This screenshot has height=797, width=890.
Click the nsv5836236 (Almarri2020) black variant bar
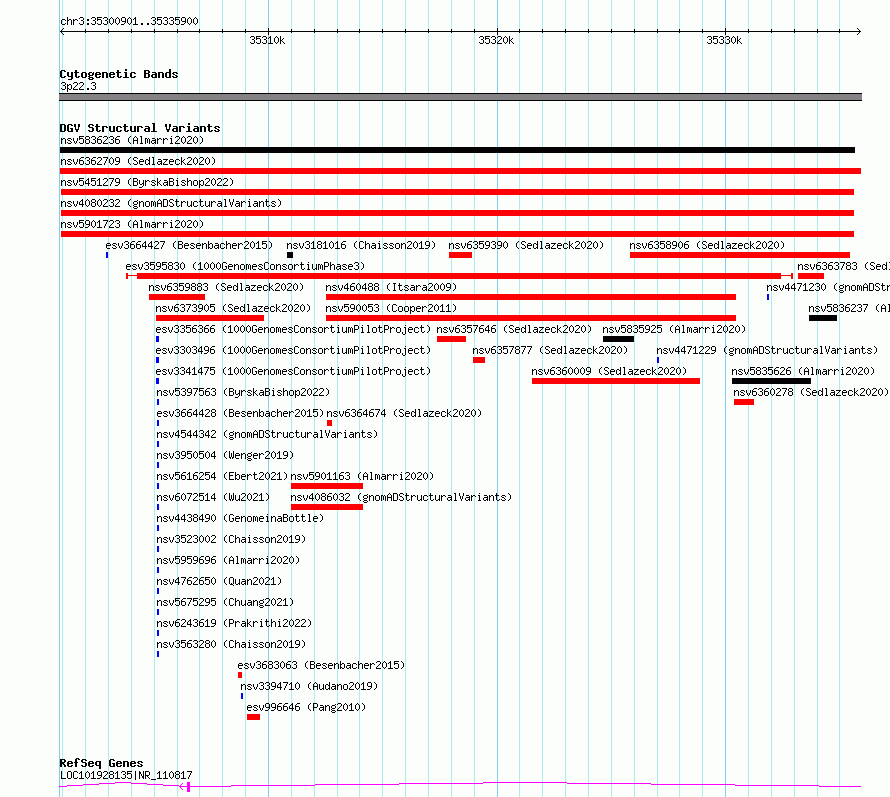[x=457, y=150]
